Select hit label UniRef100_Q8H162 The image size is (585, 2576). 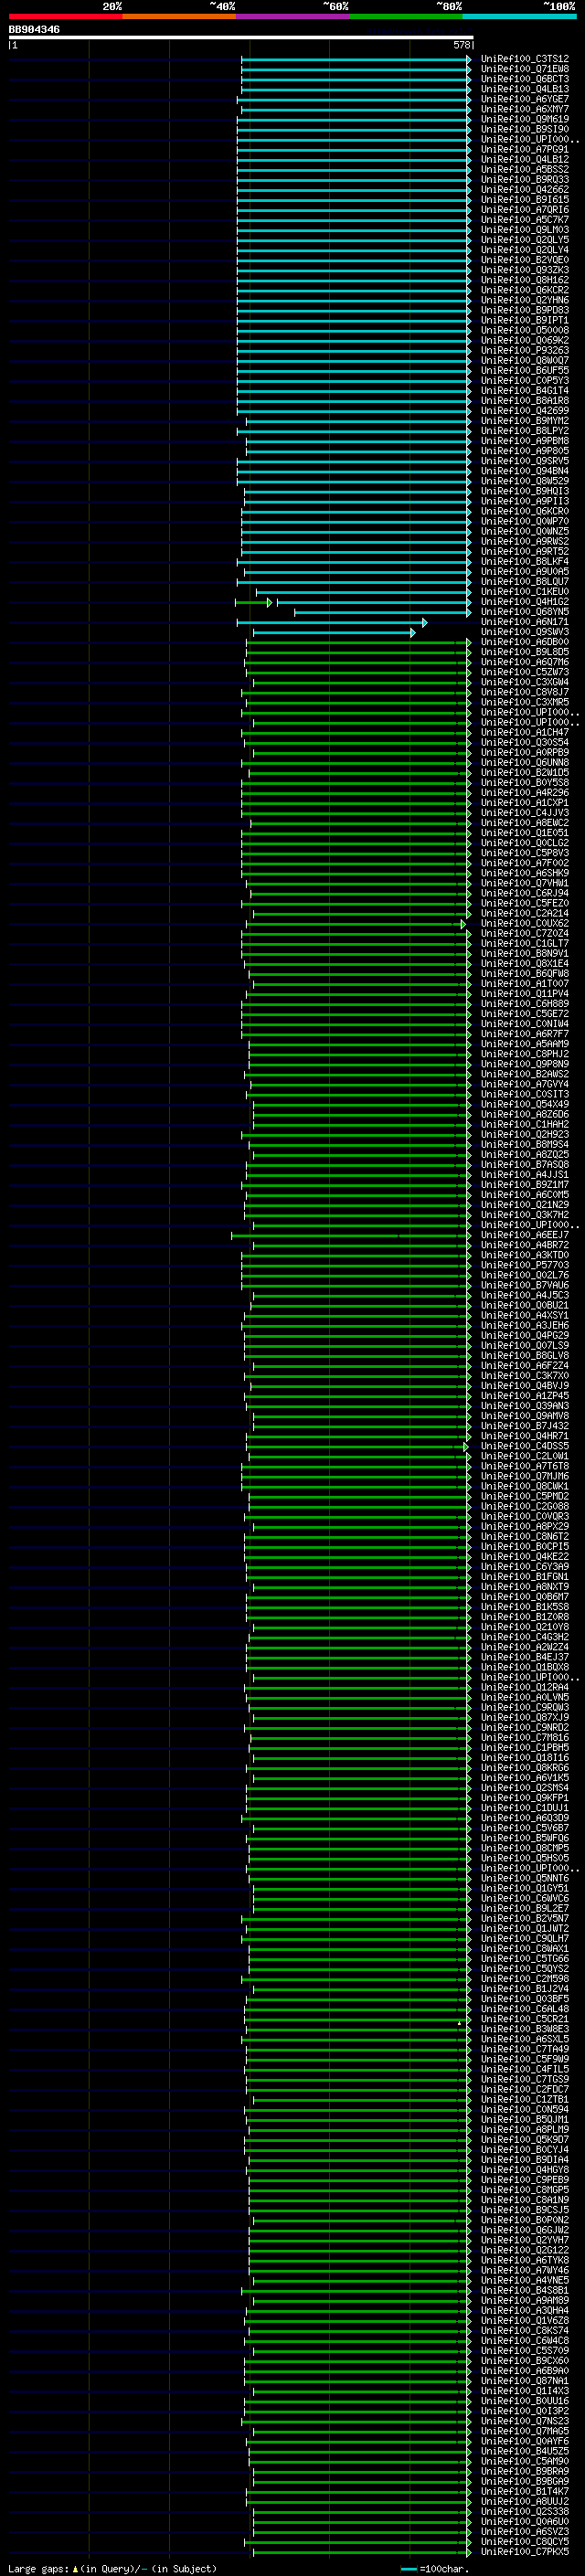[524, 280]
